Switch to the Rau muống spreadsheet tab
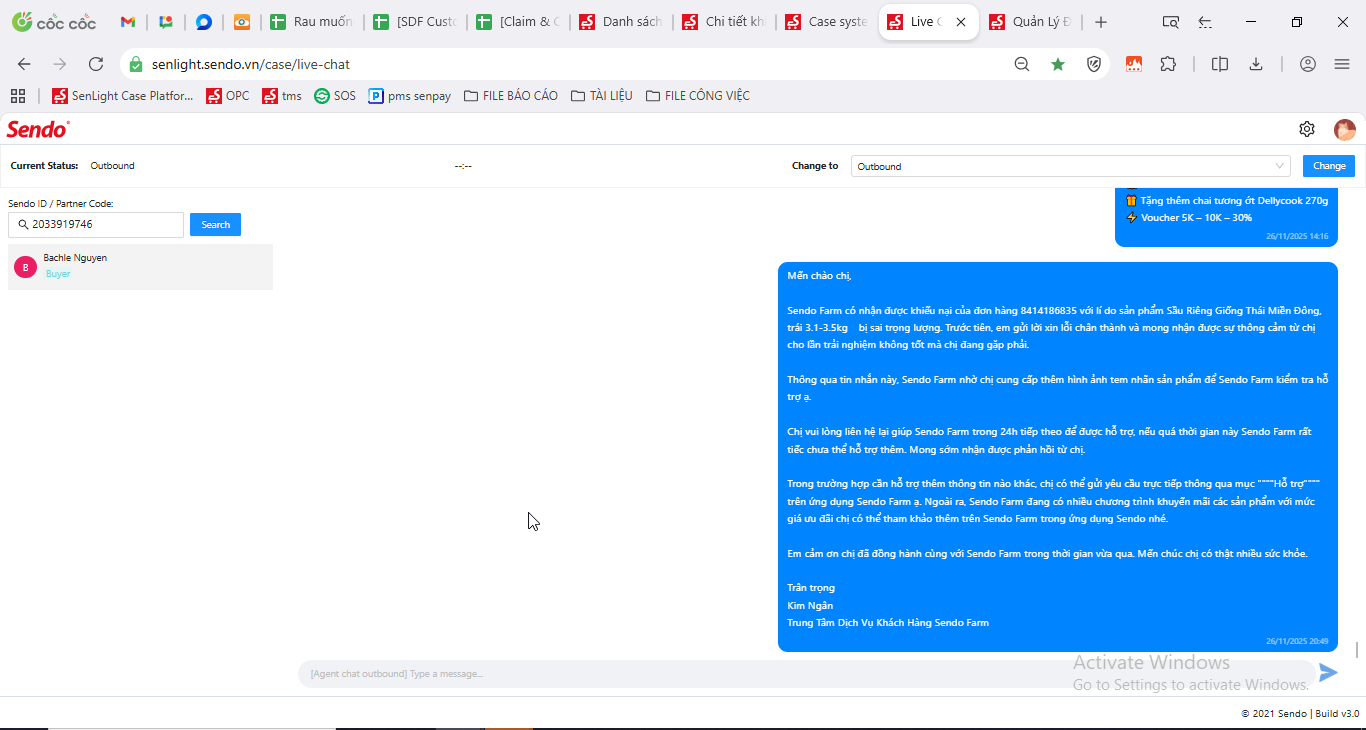Image resolution: width=1366 pixels, height=730 pixels. click(x=311, y=22)
